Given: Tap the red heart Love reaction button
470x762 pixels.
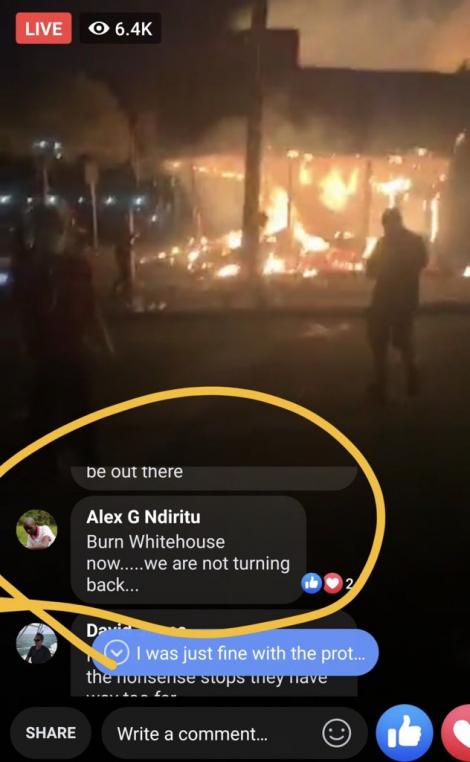Looking at the screenshot, I should [x=456, y=733].
